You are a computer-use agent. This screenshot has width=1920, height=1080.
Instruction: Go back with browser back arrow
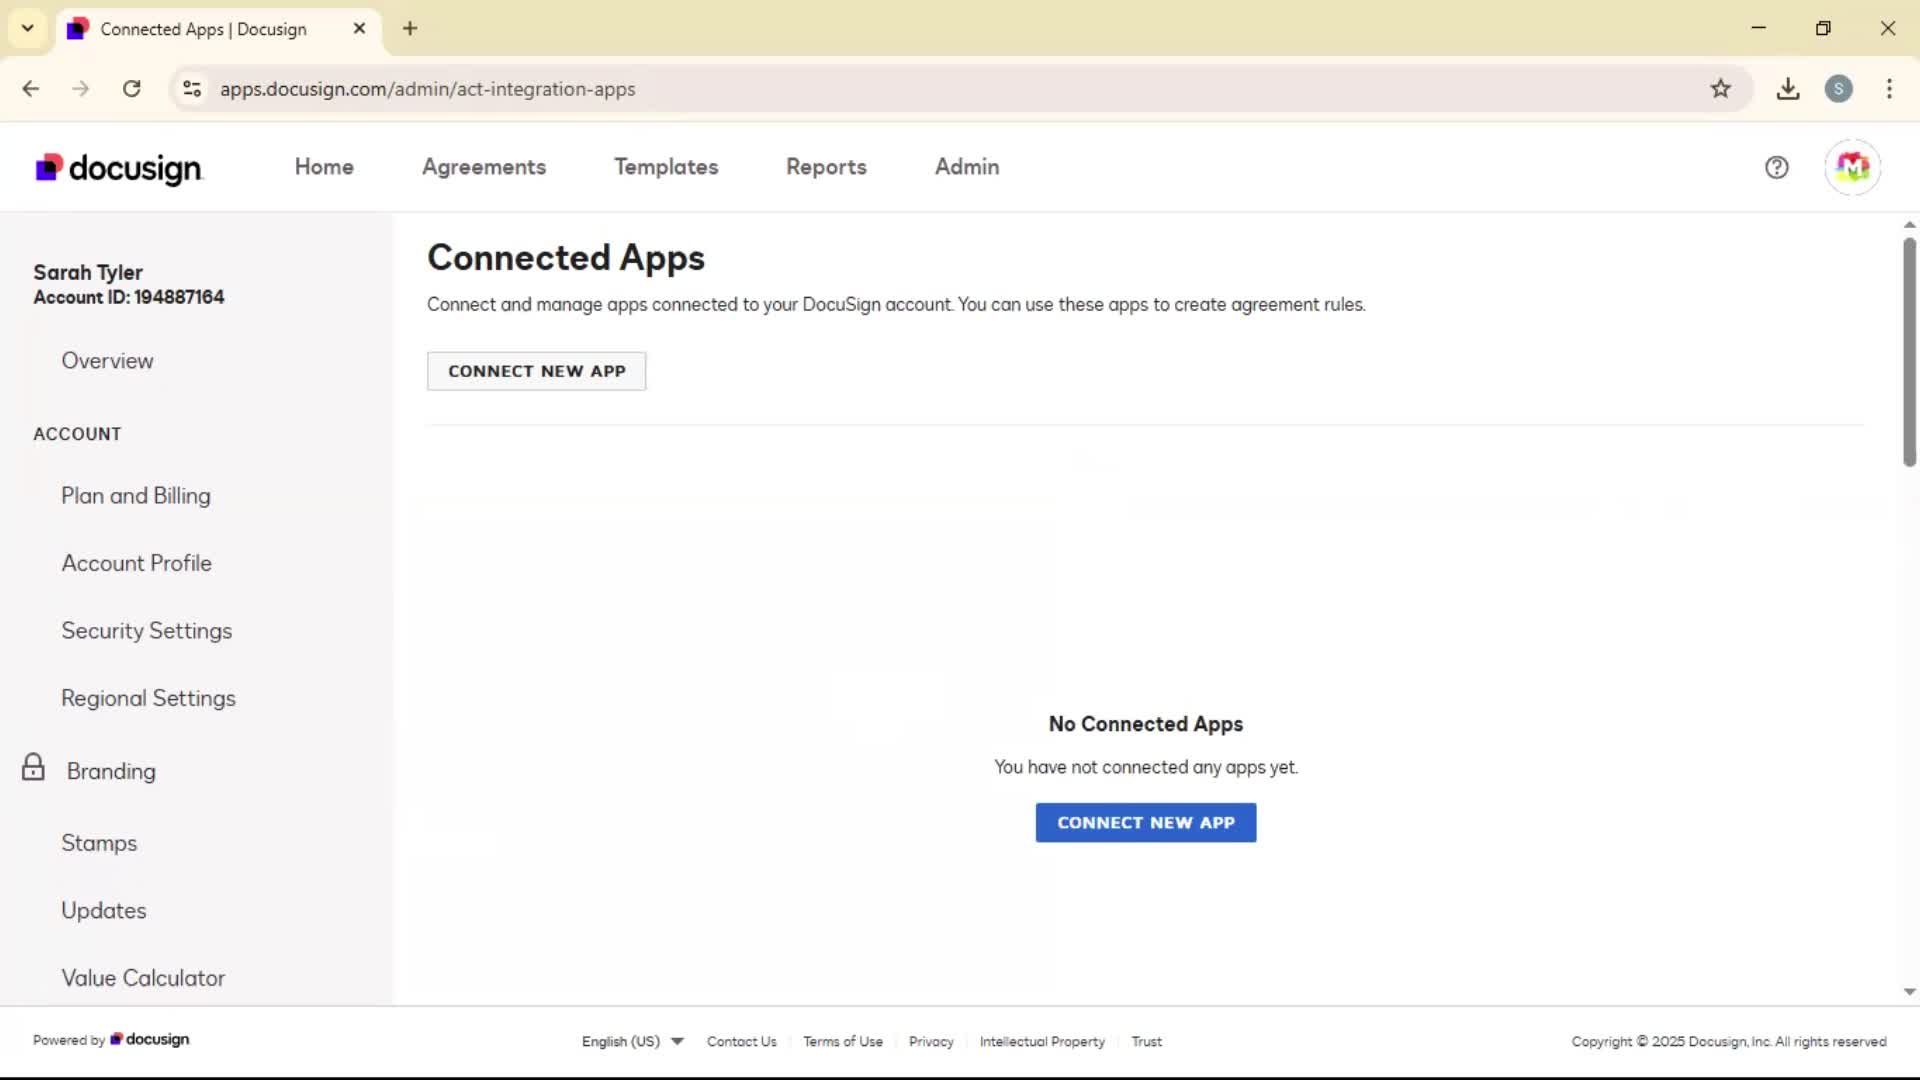click(31, 89)
